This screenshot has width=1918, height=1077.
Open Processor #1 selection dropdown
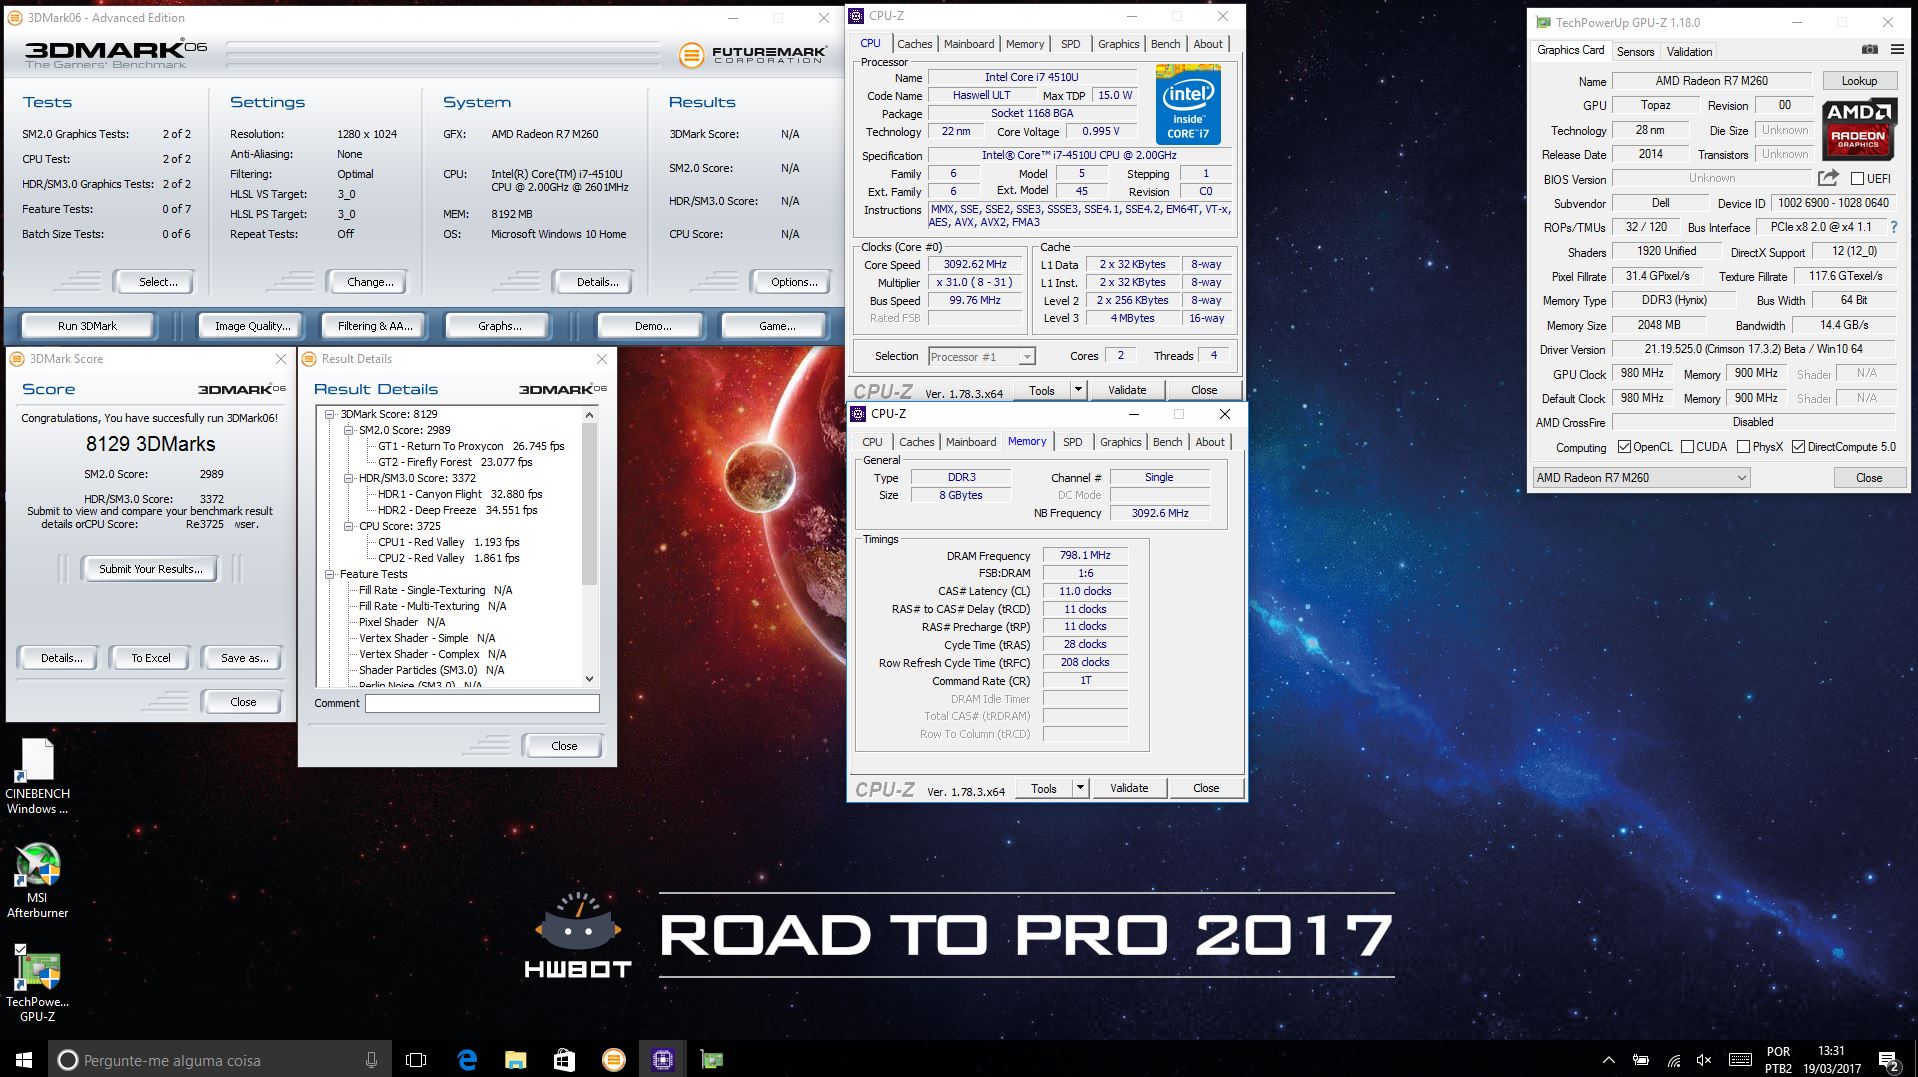click(981, 356)
